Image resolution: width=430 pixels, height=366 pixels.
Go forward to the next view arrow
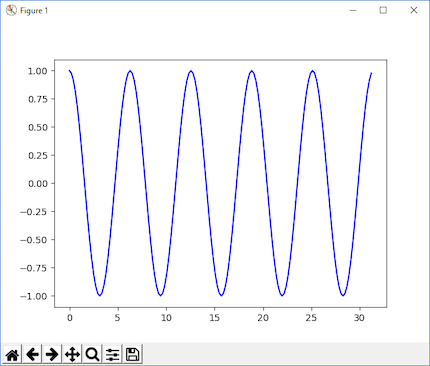pyautogui.click(x=52, y=354)
